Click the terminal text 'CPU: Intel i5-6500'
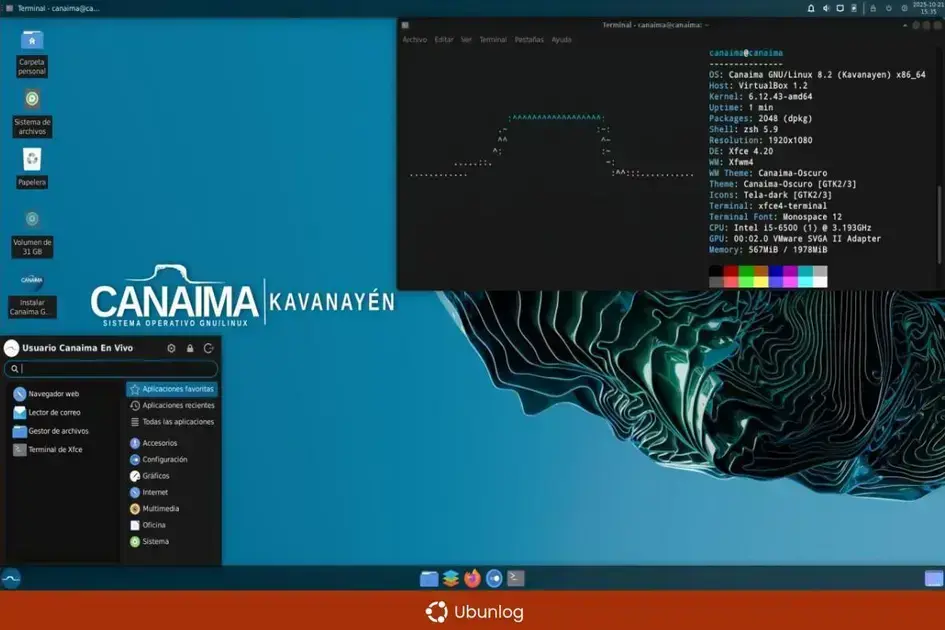The width and height of the screenshot is (945, 630). (751, 228)
